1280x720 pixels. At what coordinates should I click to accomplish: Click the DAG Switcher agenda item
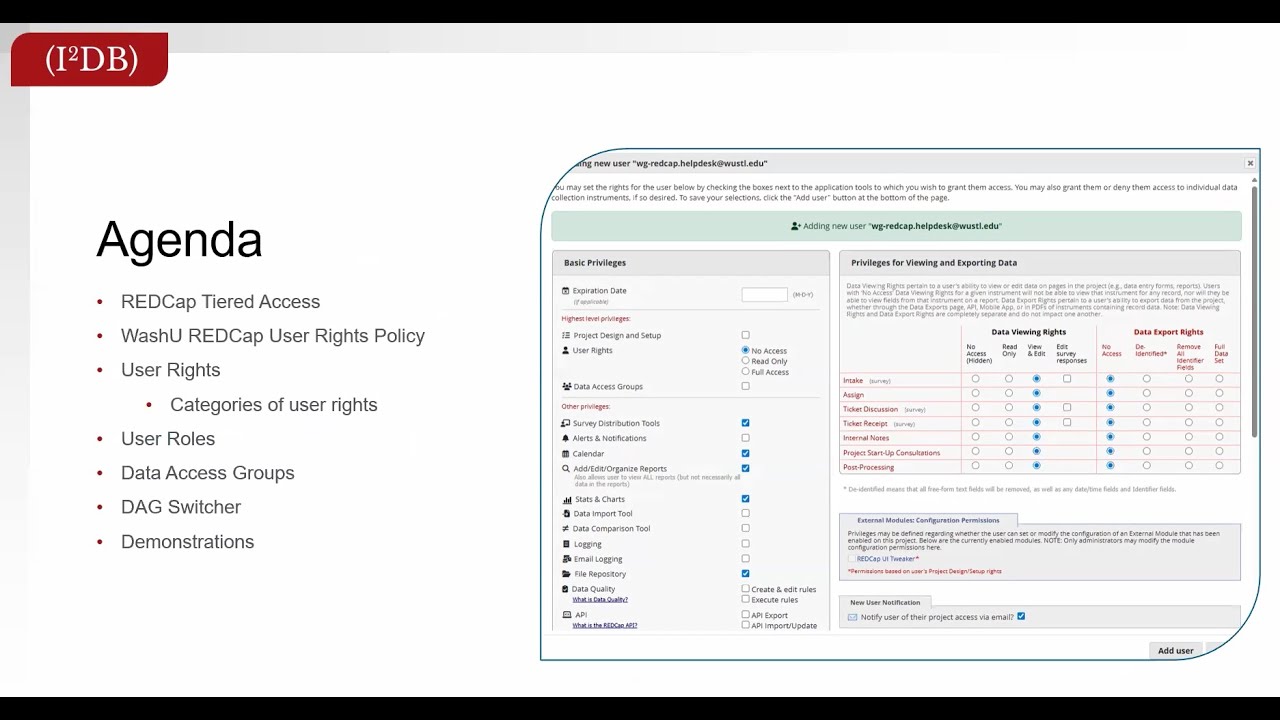coord(181,507)
